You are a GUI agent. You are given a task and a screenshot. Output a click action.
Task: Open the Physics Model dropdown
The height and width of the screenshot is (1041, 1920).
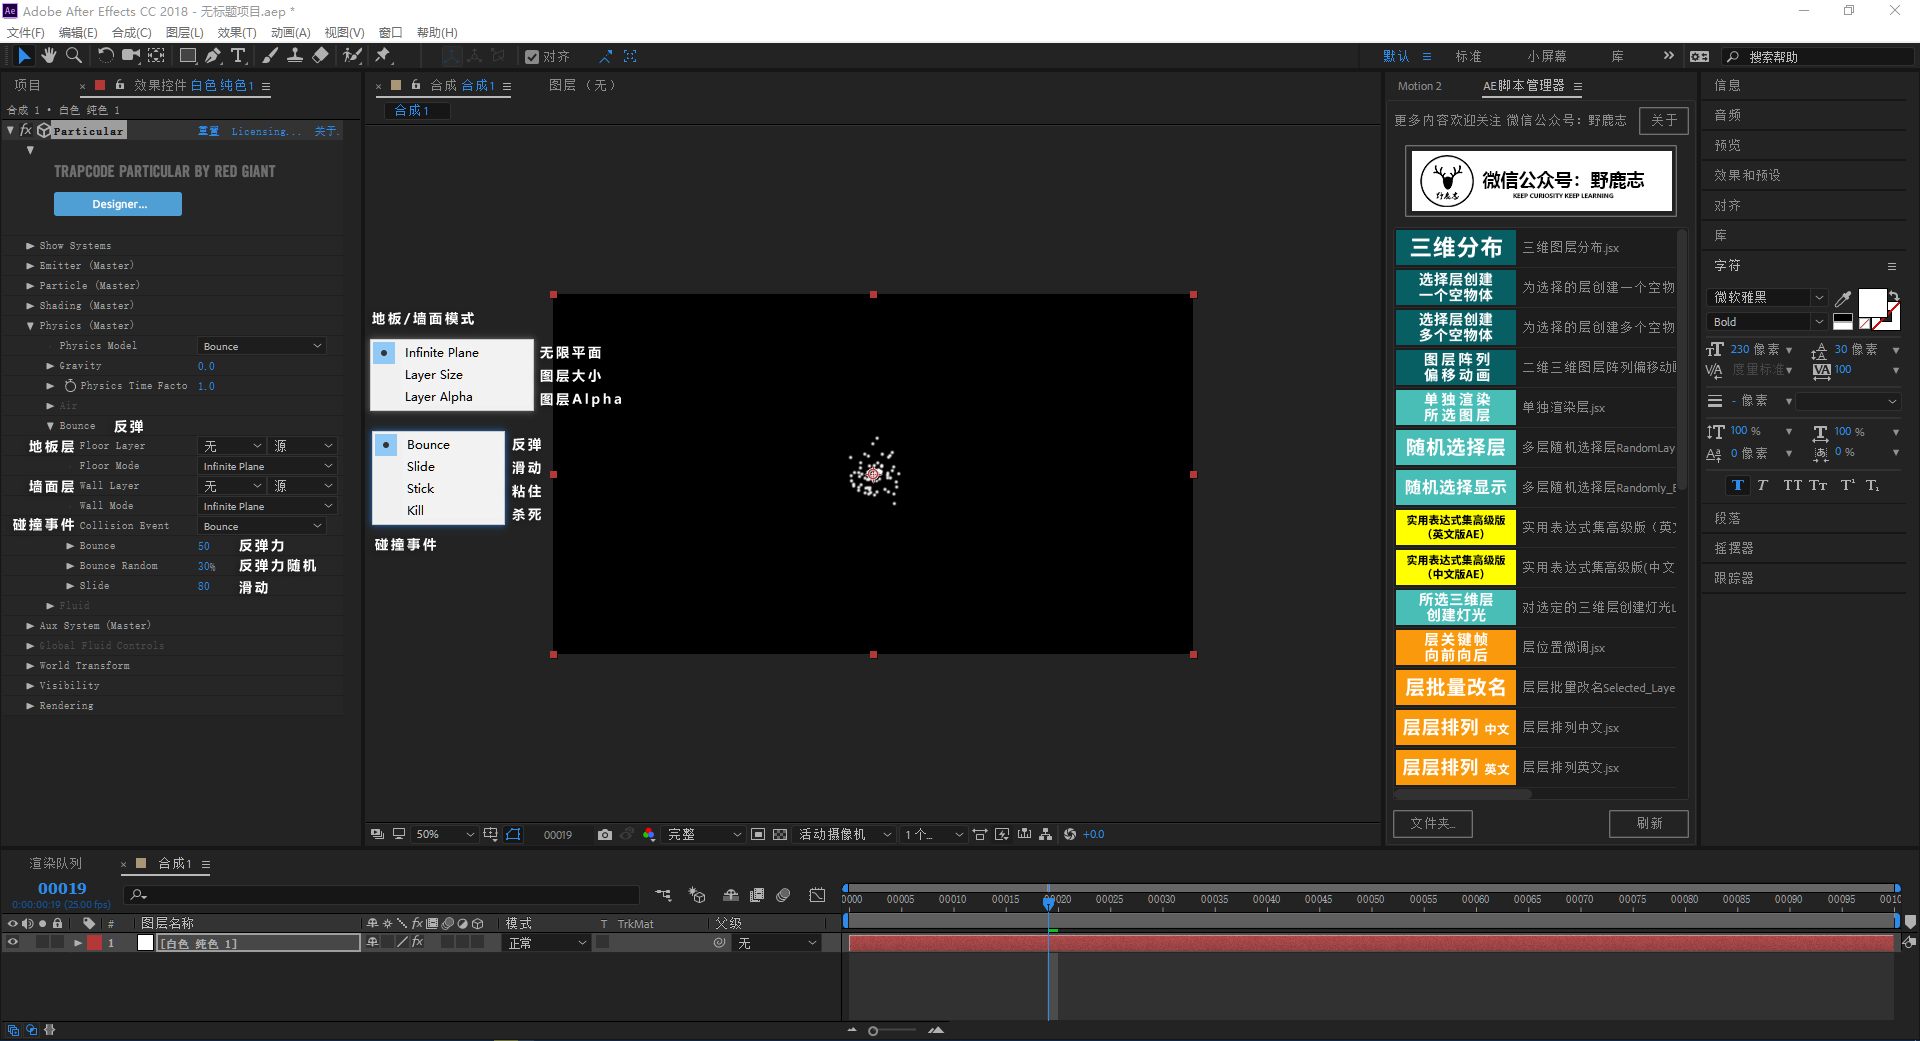[x=262, y=346]
